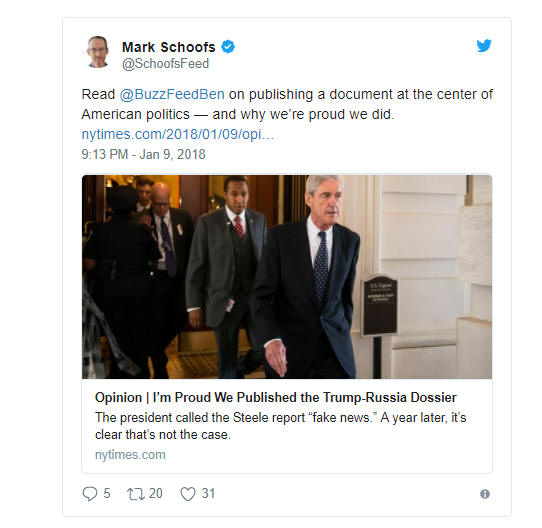The image size is (542, 528).
Task: Open the article preview photo
Action: click(x=287, y=277)
